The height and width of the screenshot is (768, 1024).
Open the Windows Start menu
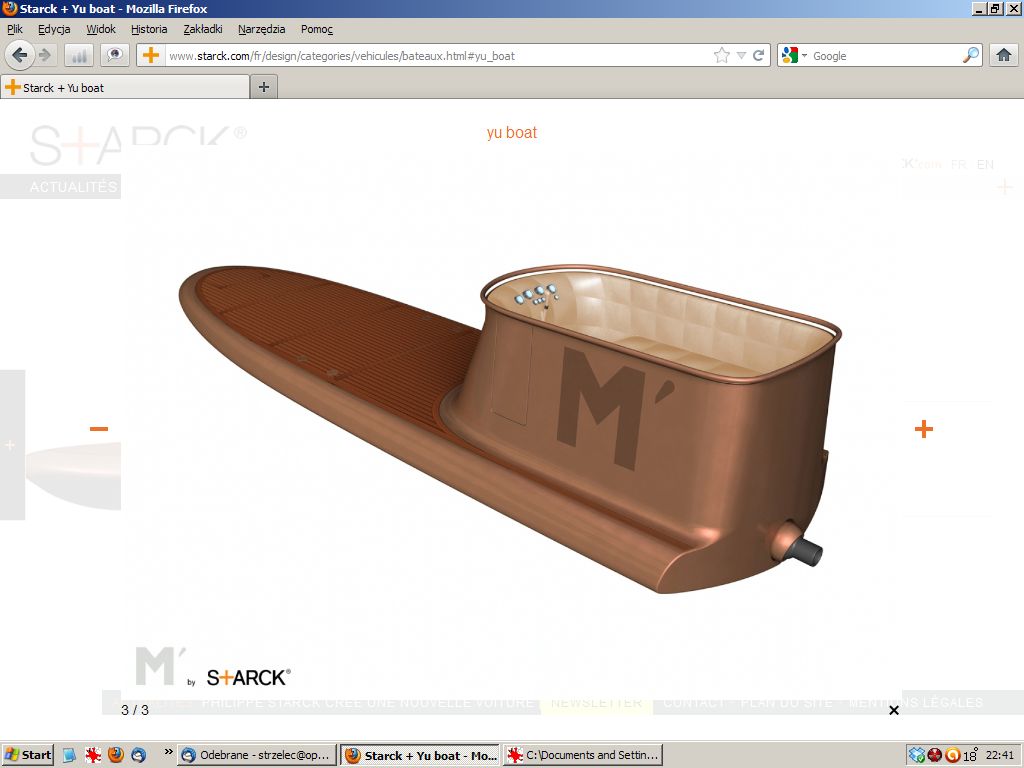[27, 756]
